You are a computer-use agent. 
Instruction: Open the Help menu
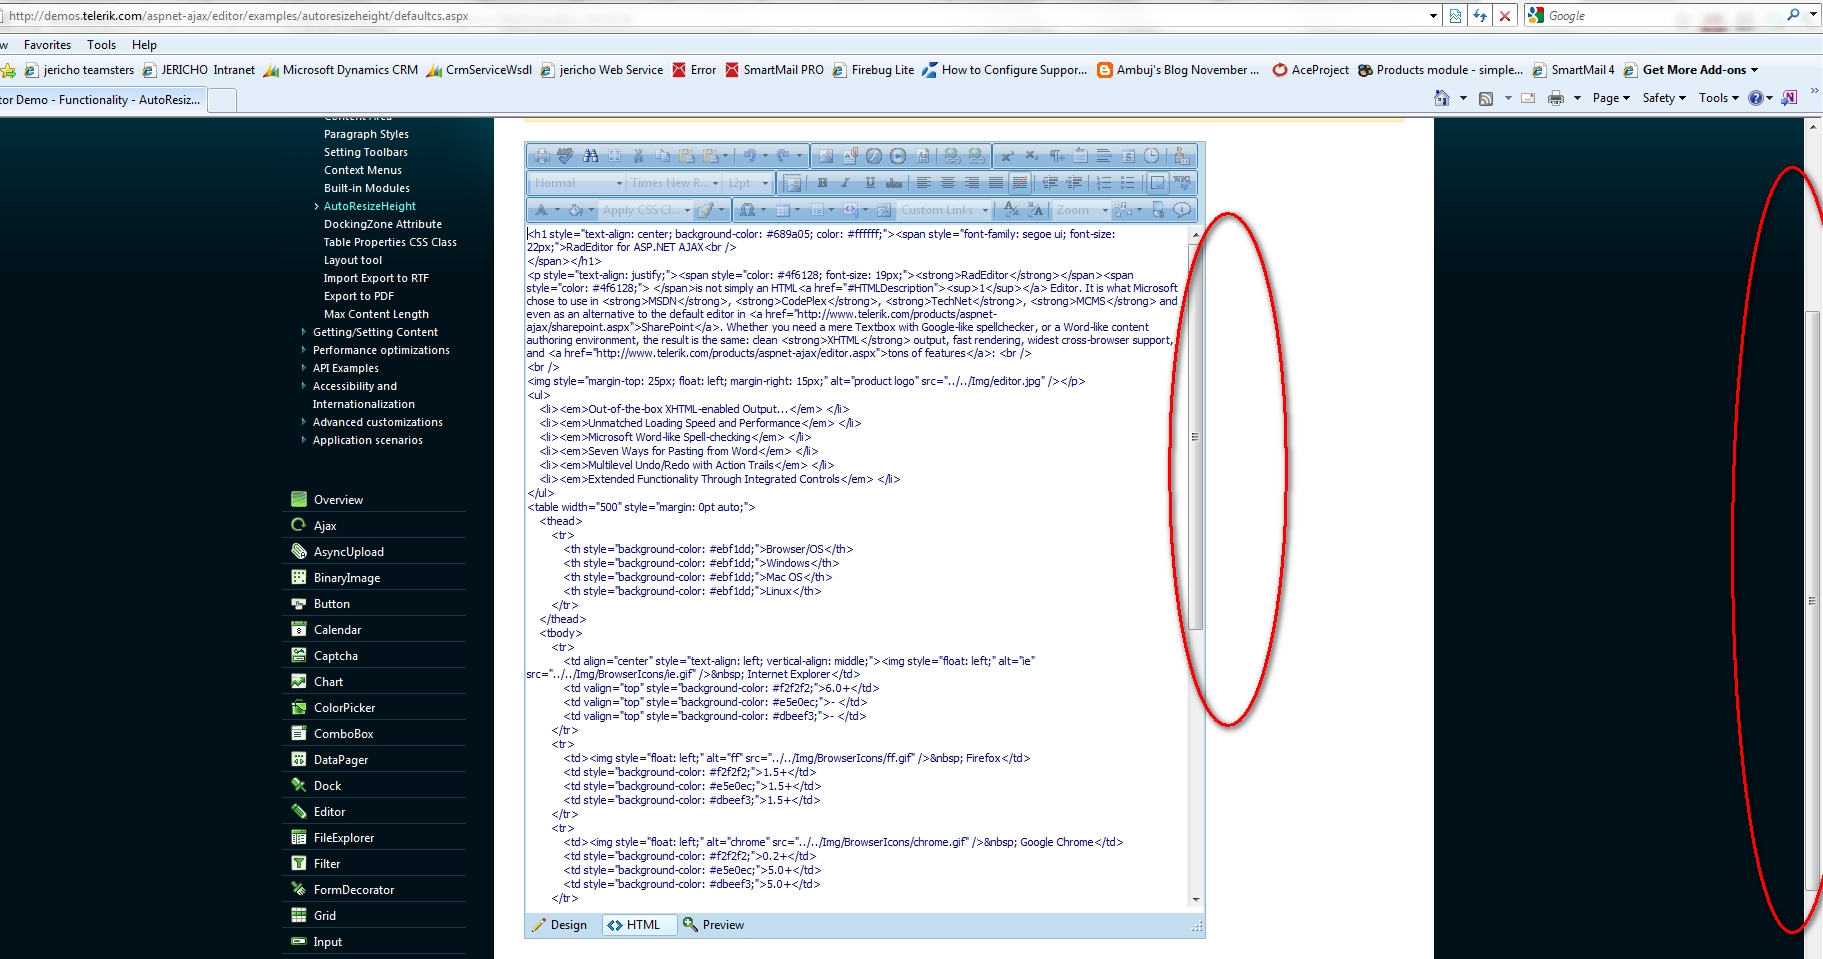pyautogui.click(x=144, y=45)
